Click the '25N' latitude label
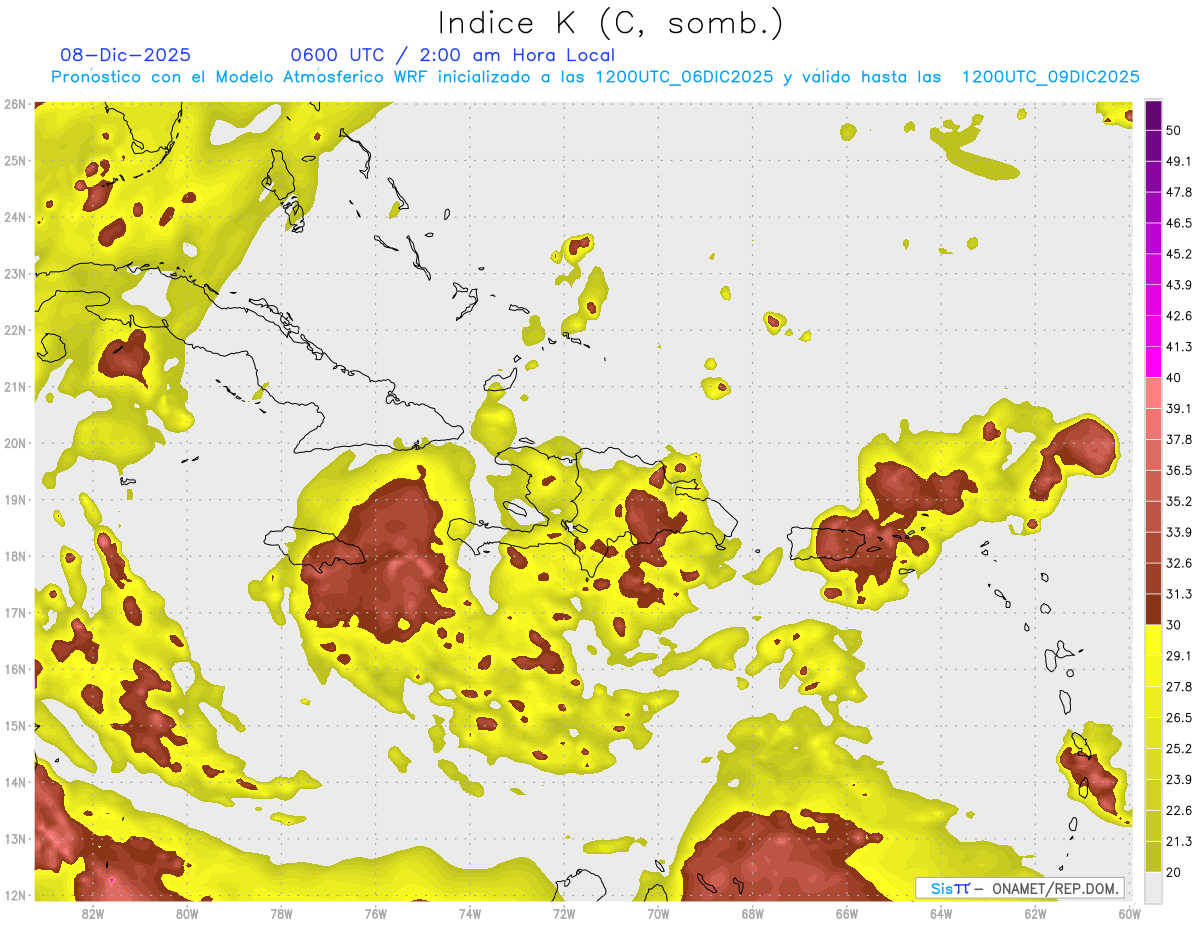1200x927 pixels. click(x=14, y=161)
